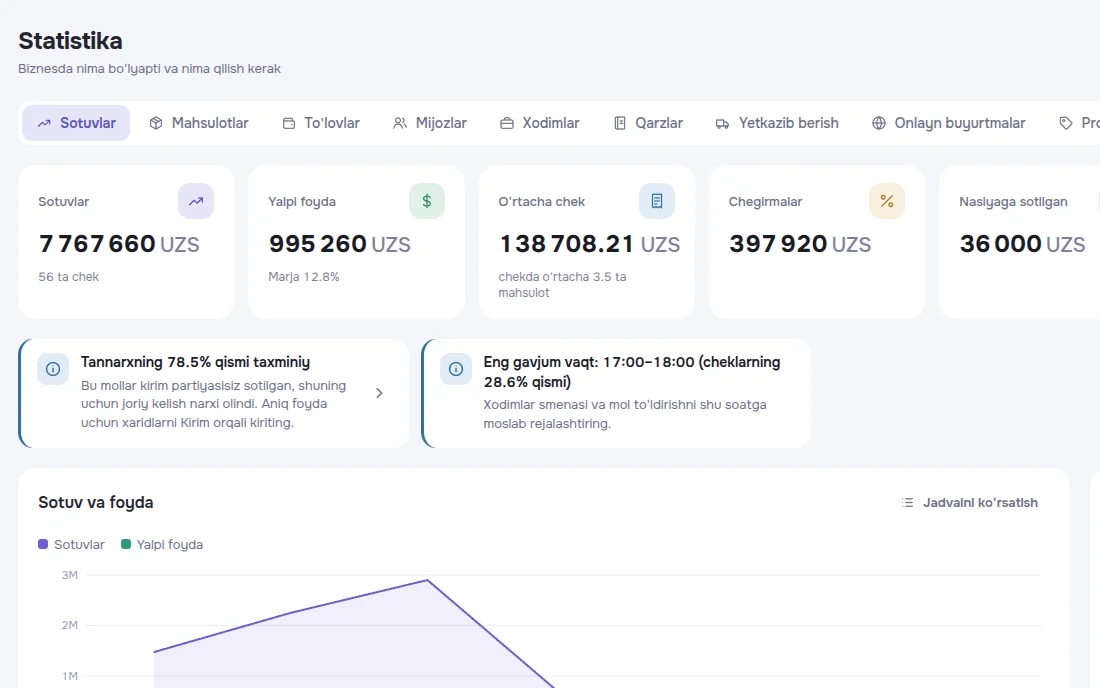Click the percent icon on Chegirmalar card
Viewport: 1100px width, 688px height.
pyautogui.click(x=887, y=201)
